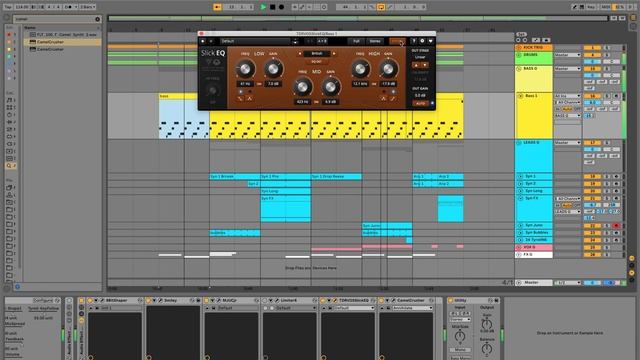The width and height of the screenshot is (640, 360).
Task: Click the MID band GAIN knob
Action: 331,87
